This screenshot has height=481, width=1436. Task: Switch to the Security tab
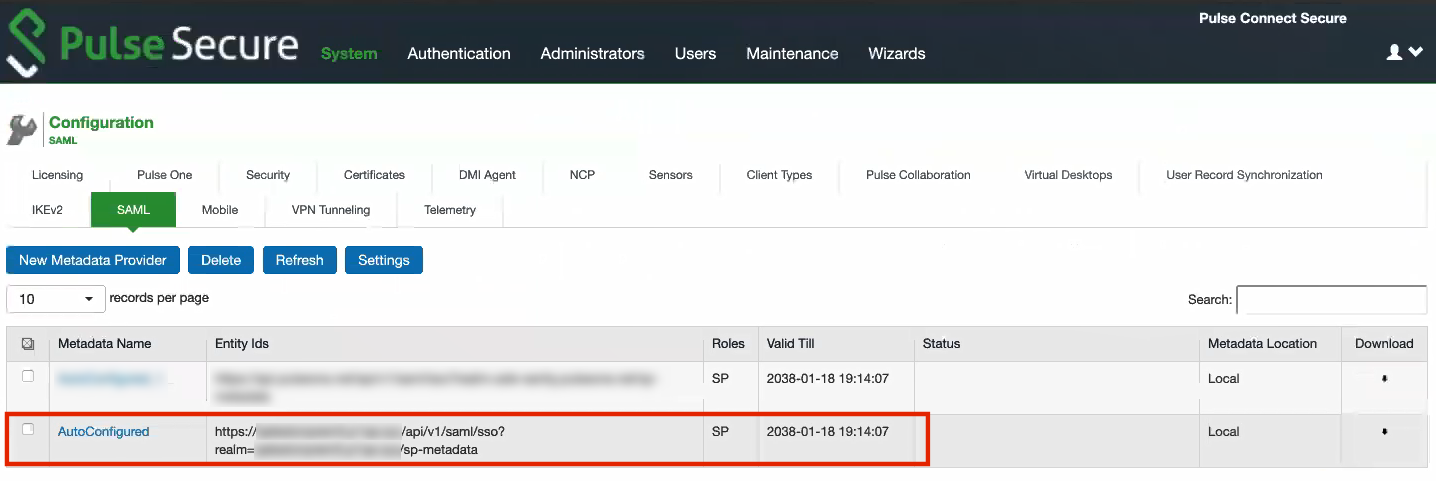tap(268, 175)
